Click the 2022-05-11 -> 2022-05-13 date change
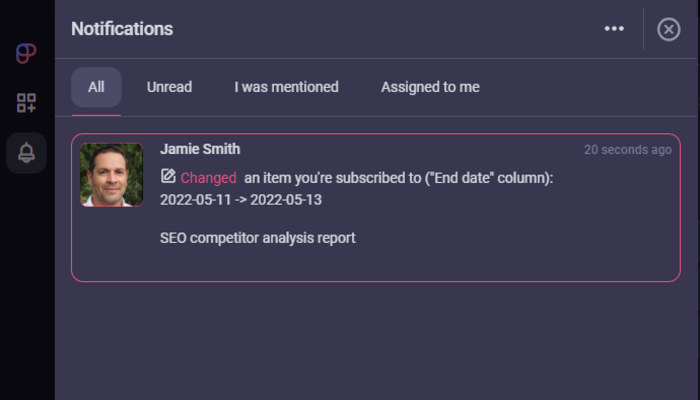Viewport: 700px width, 400px height. [241, 199]
